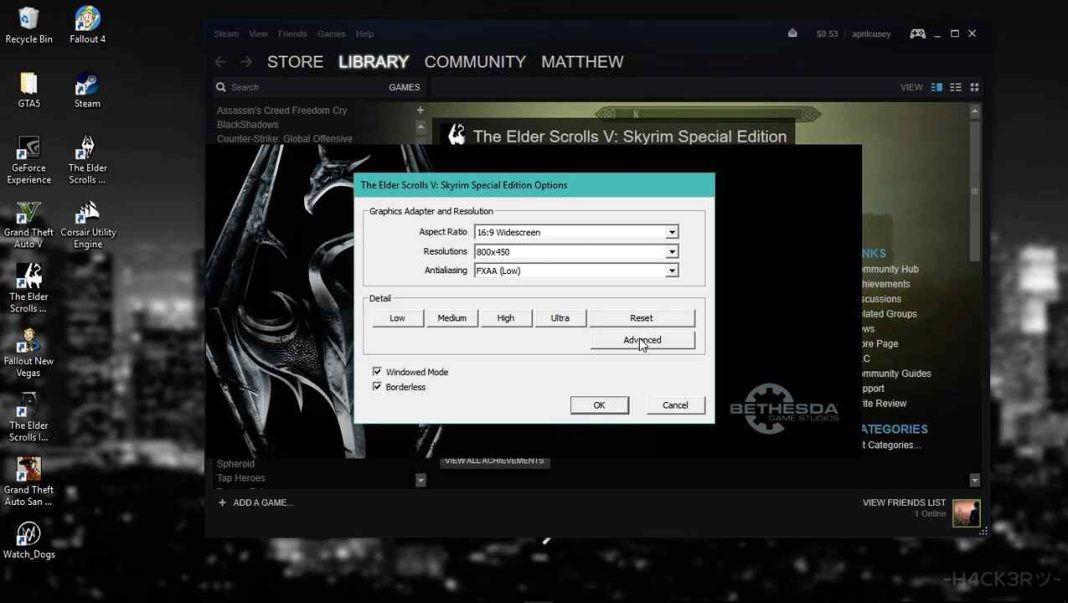Screen dimensions: 1068x603
Task: Open notifications via the envelope icon
Action: click(792, 33)
